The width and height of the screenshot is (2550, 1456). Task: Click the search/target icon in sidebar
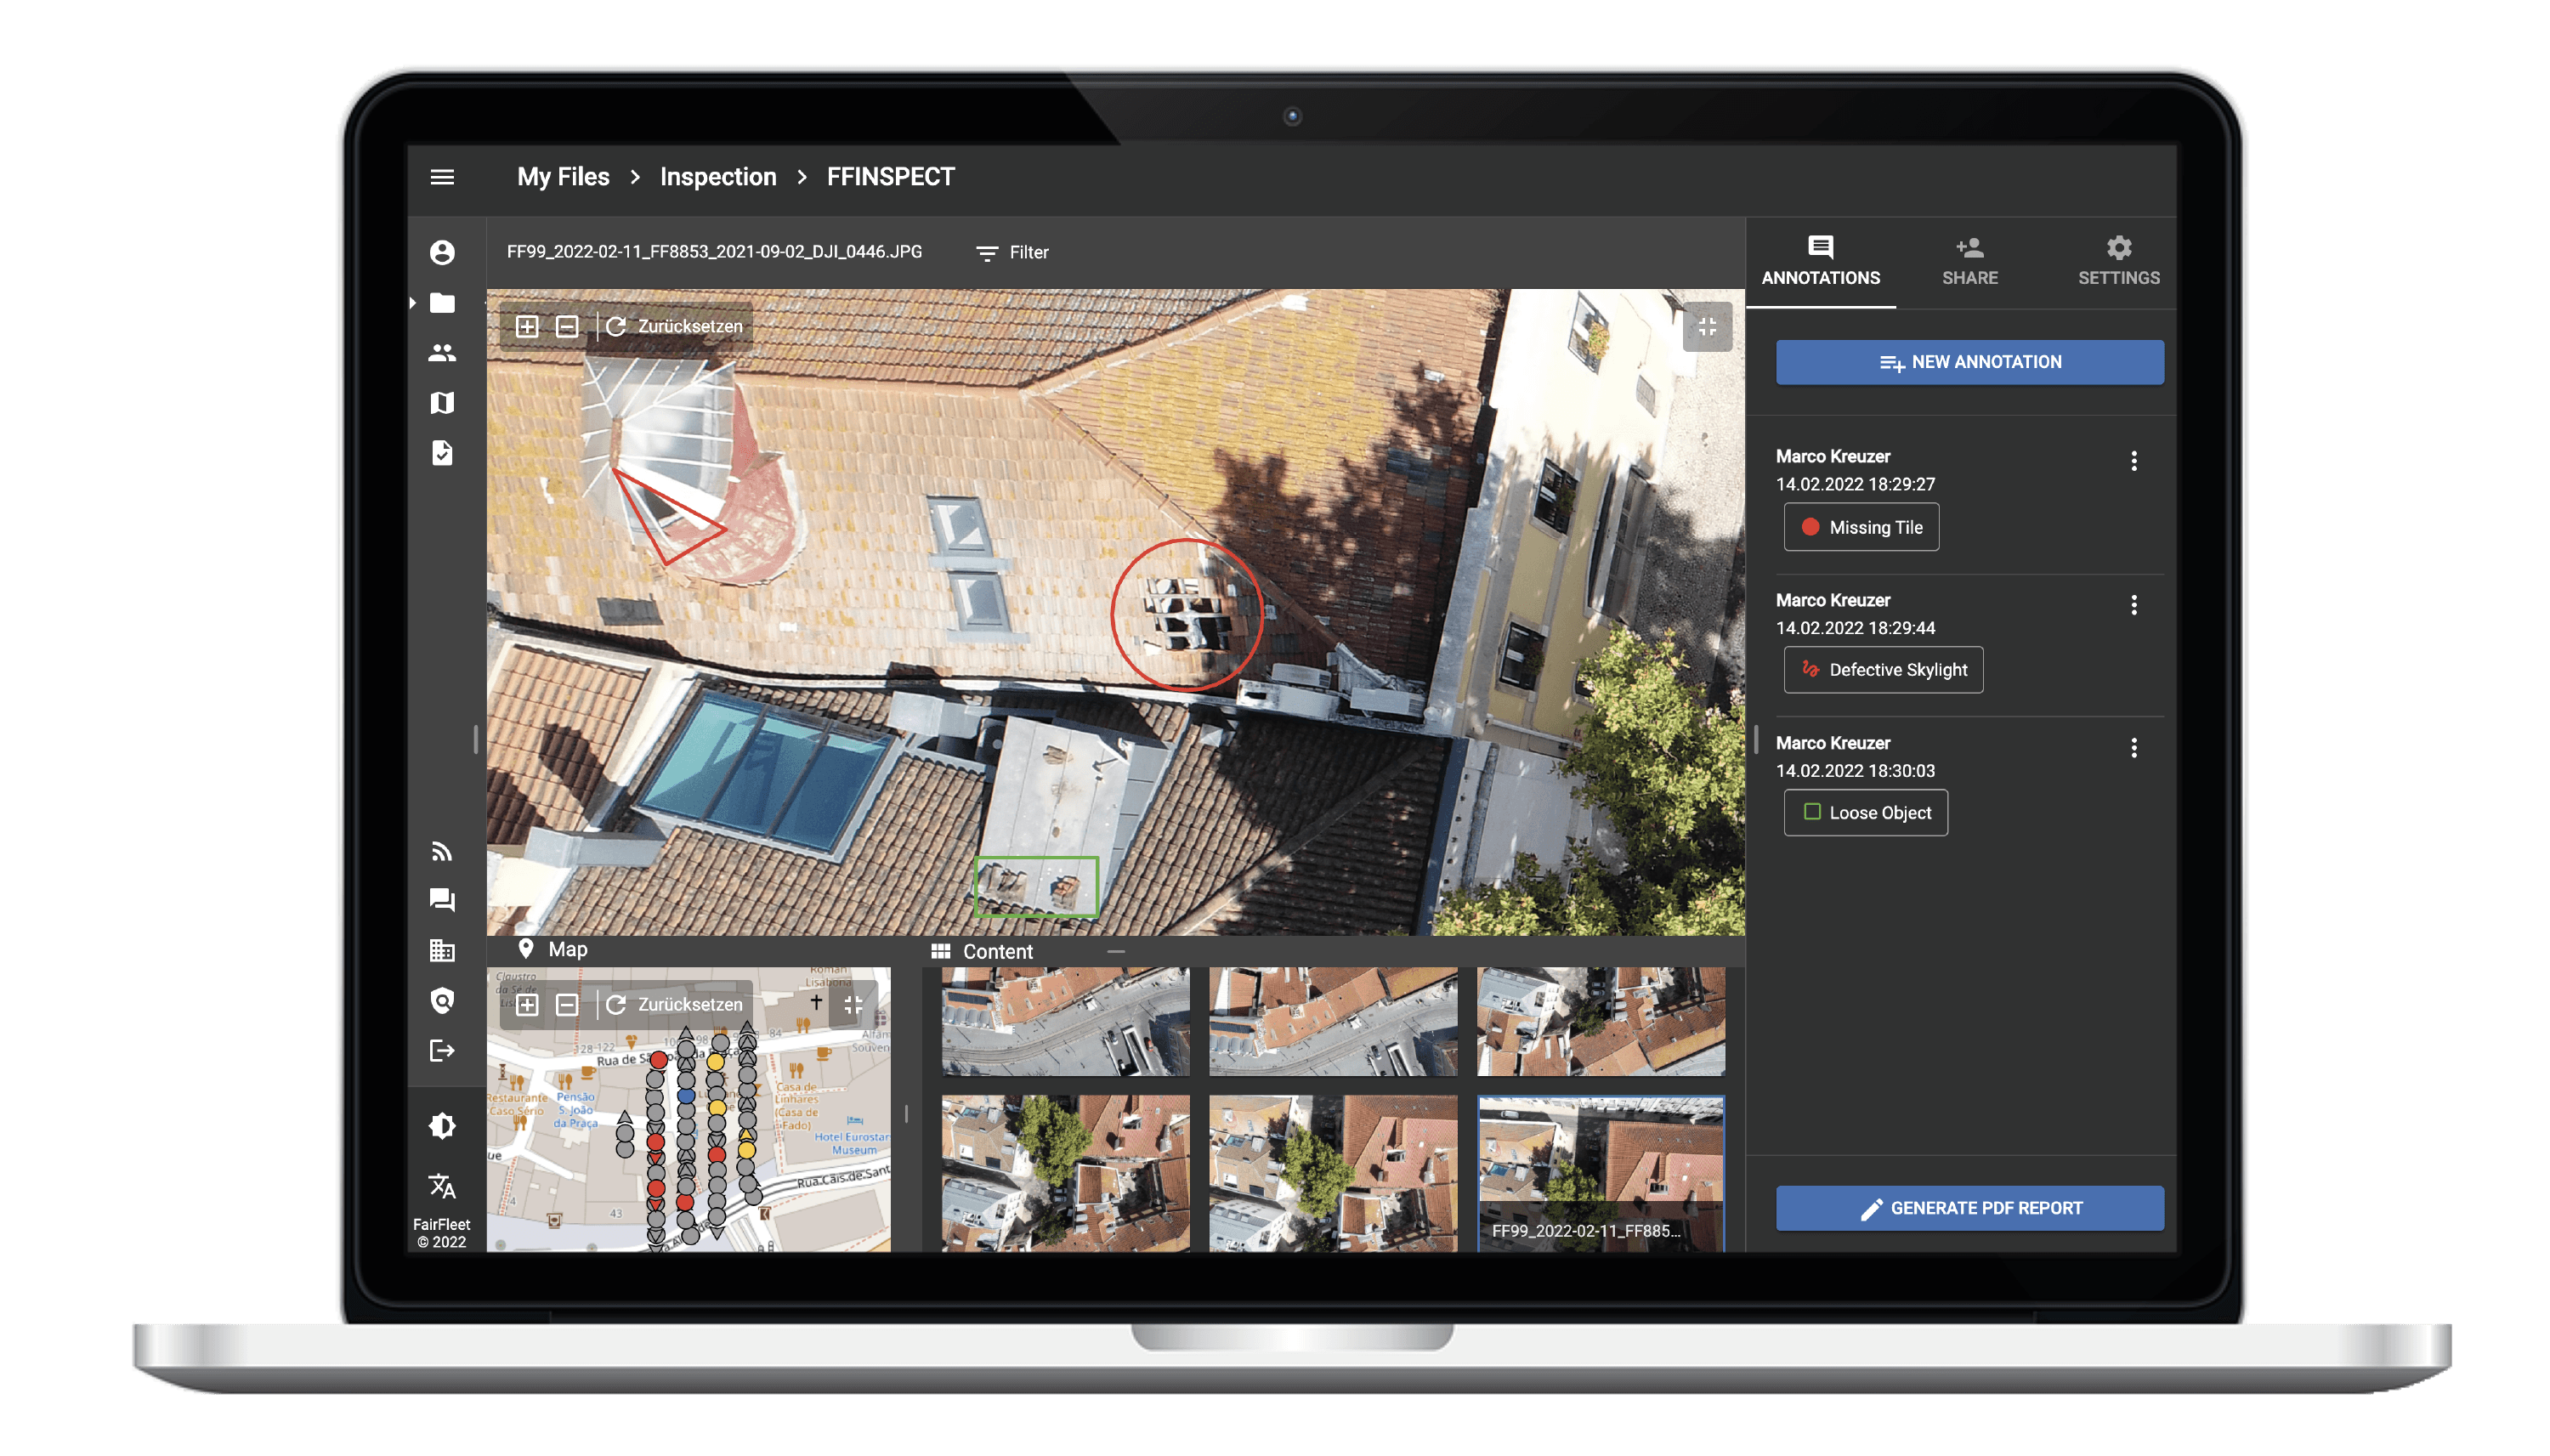(441, 1002)
